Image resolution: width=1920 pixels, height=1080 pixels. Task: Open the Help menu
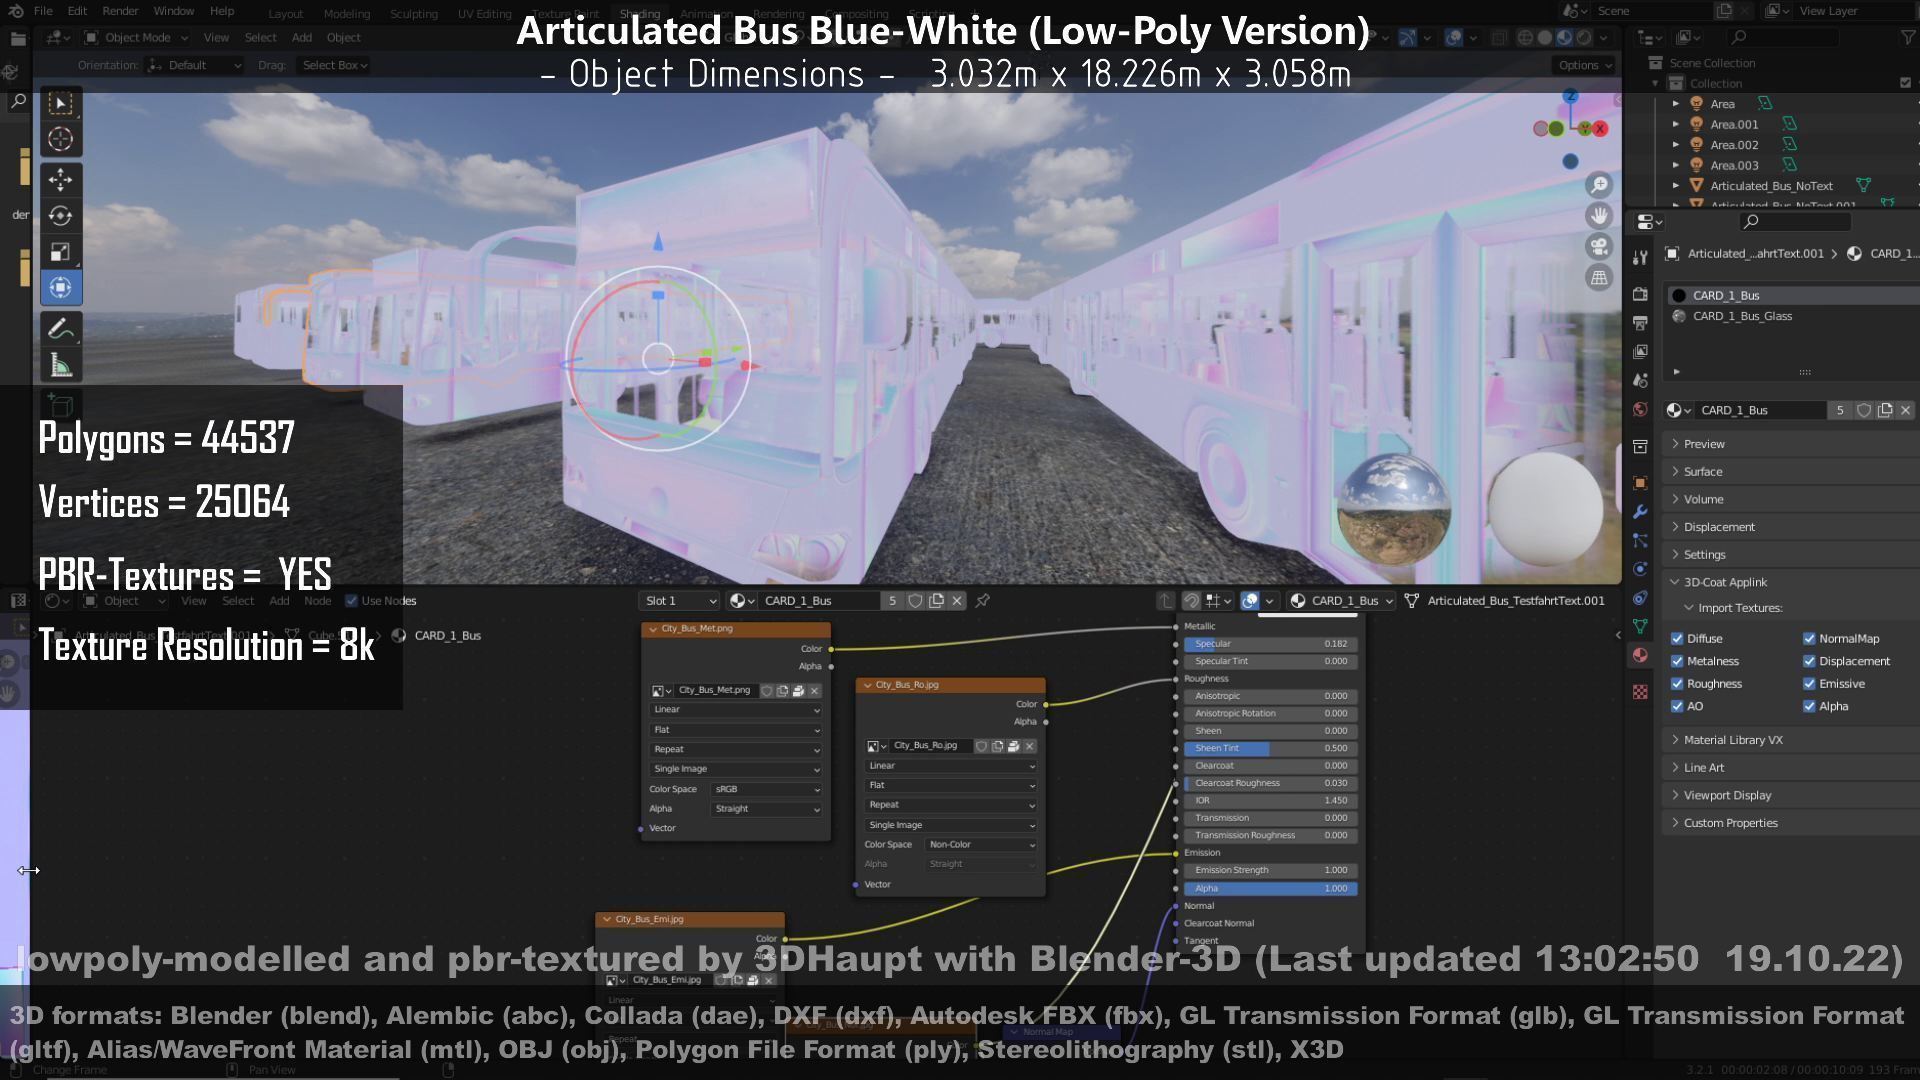click(x=222, y=11)
